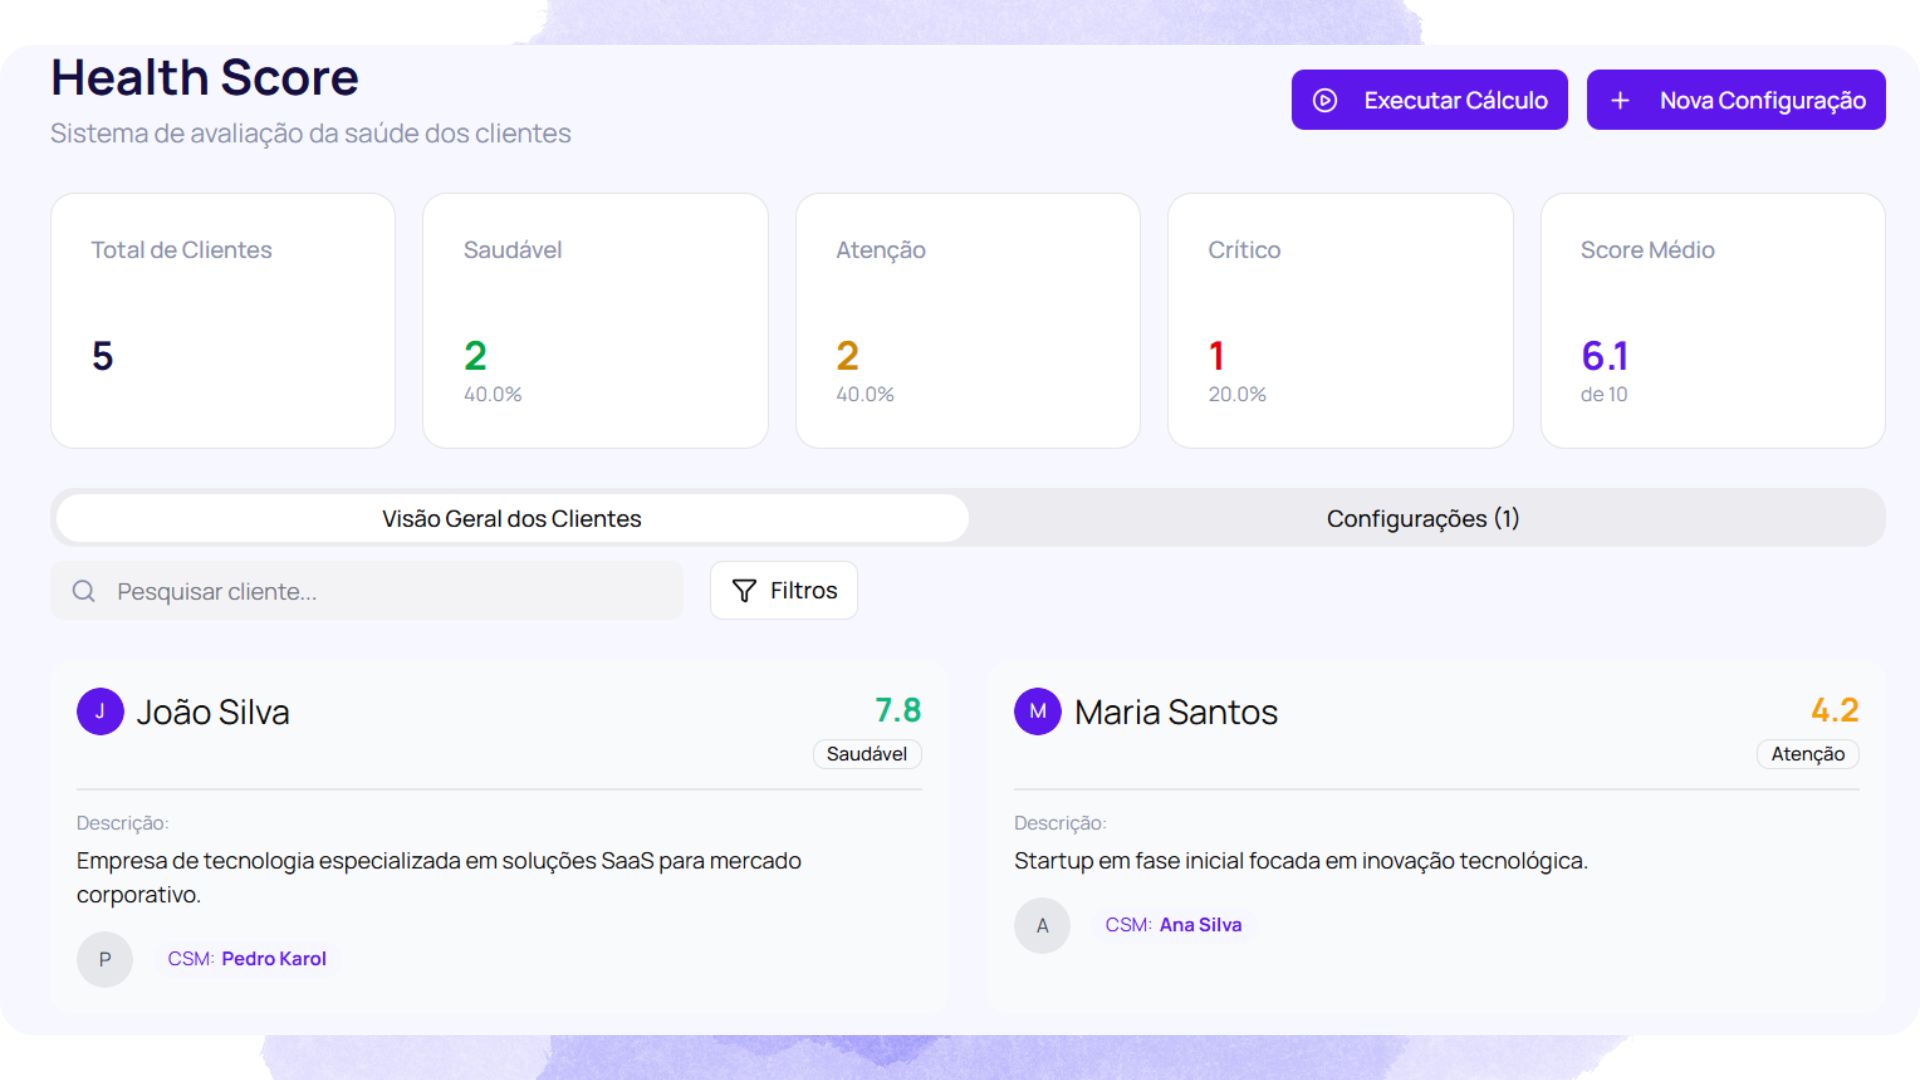Click the funnel filter icon
1920x1080 pixels.
click(x=744, y=591)
